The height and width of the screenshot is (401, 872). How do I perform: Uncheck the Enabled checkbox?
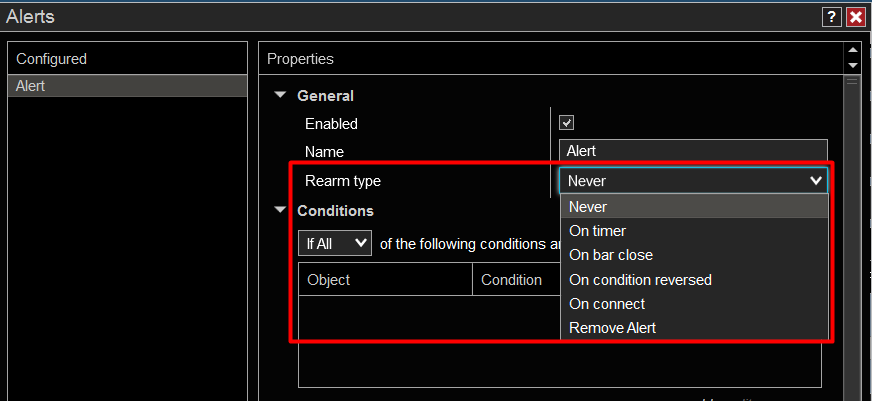click(566, 123)
